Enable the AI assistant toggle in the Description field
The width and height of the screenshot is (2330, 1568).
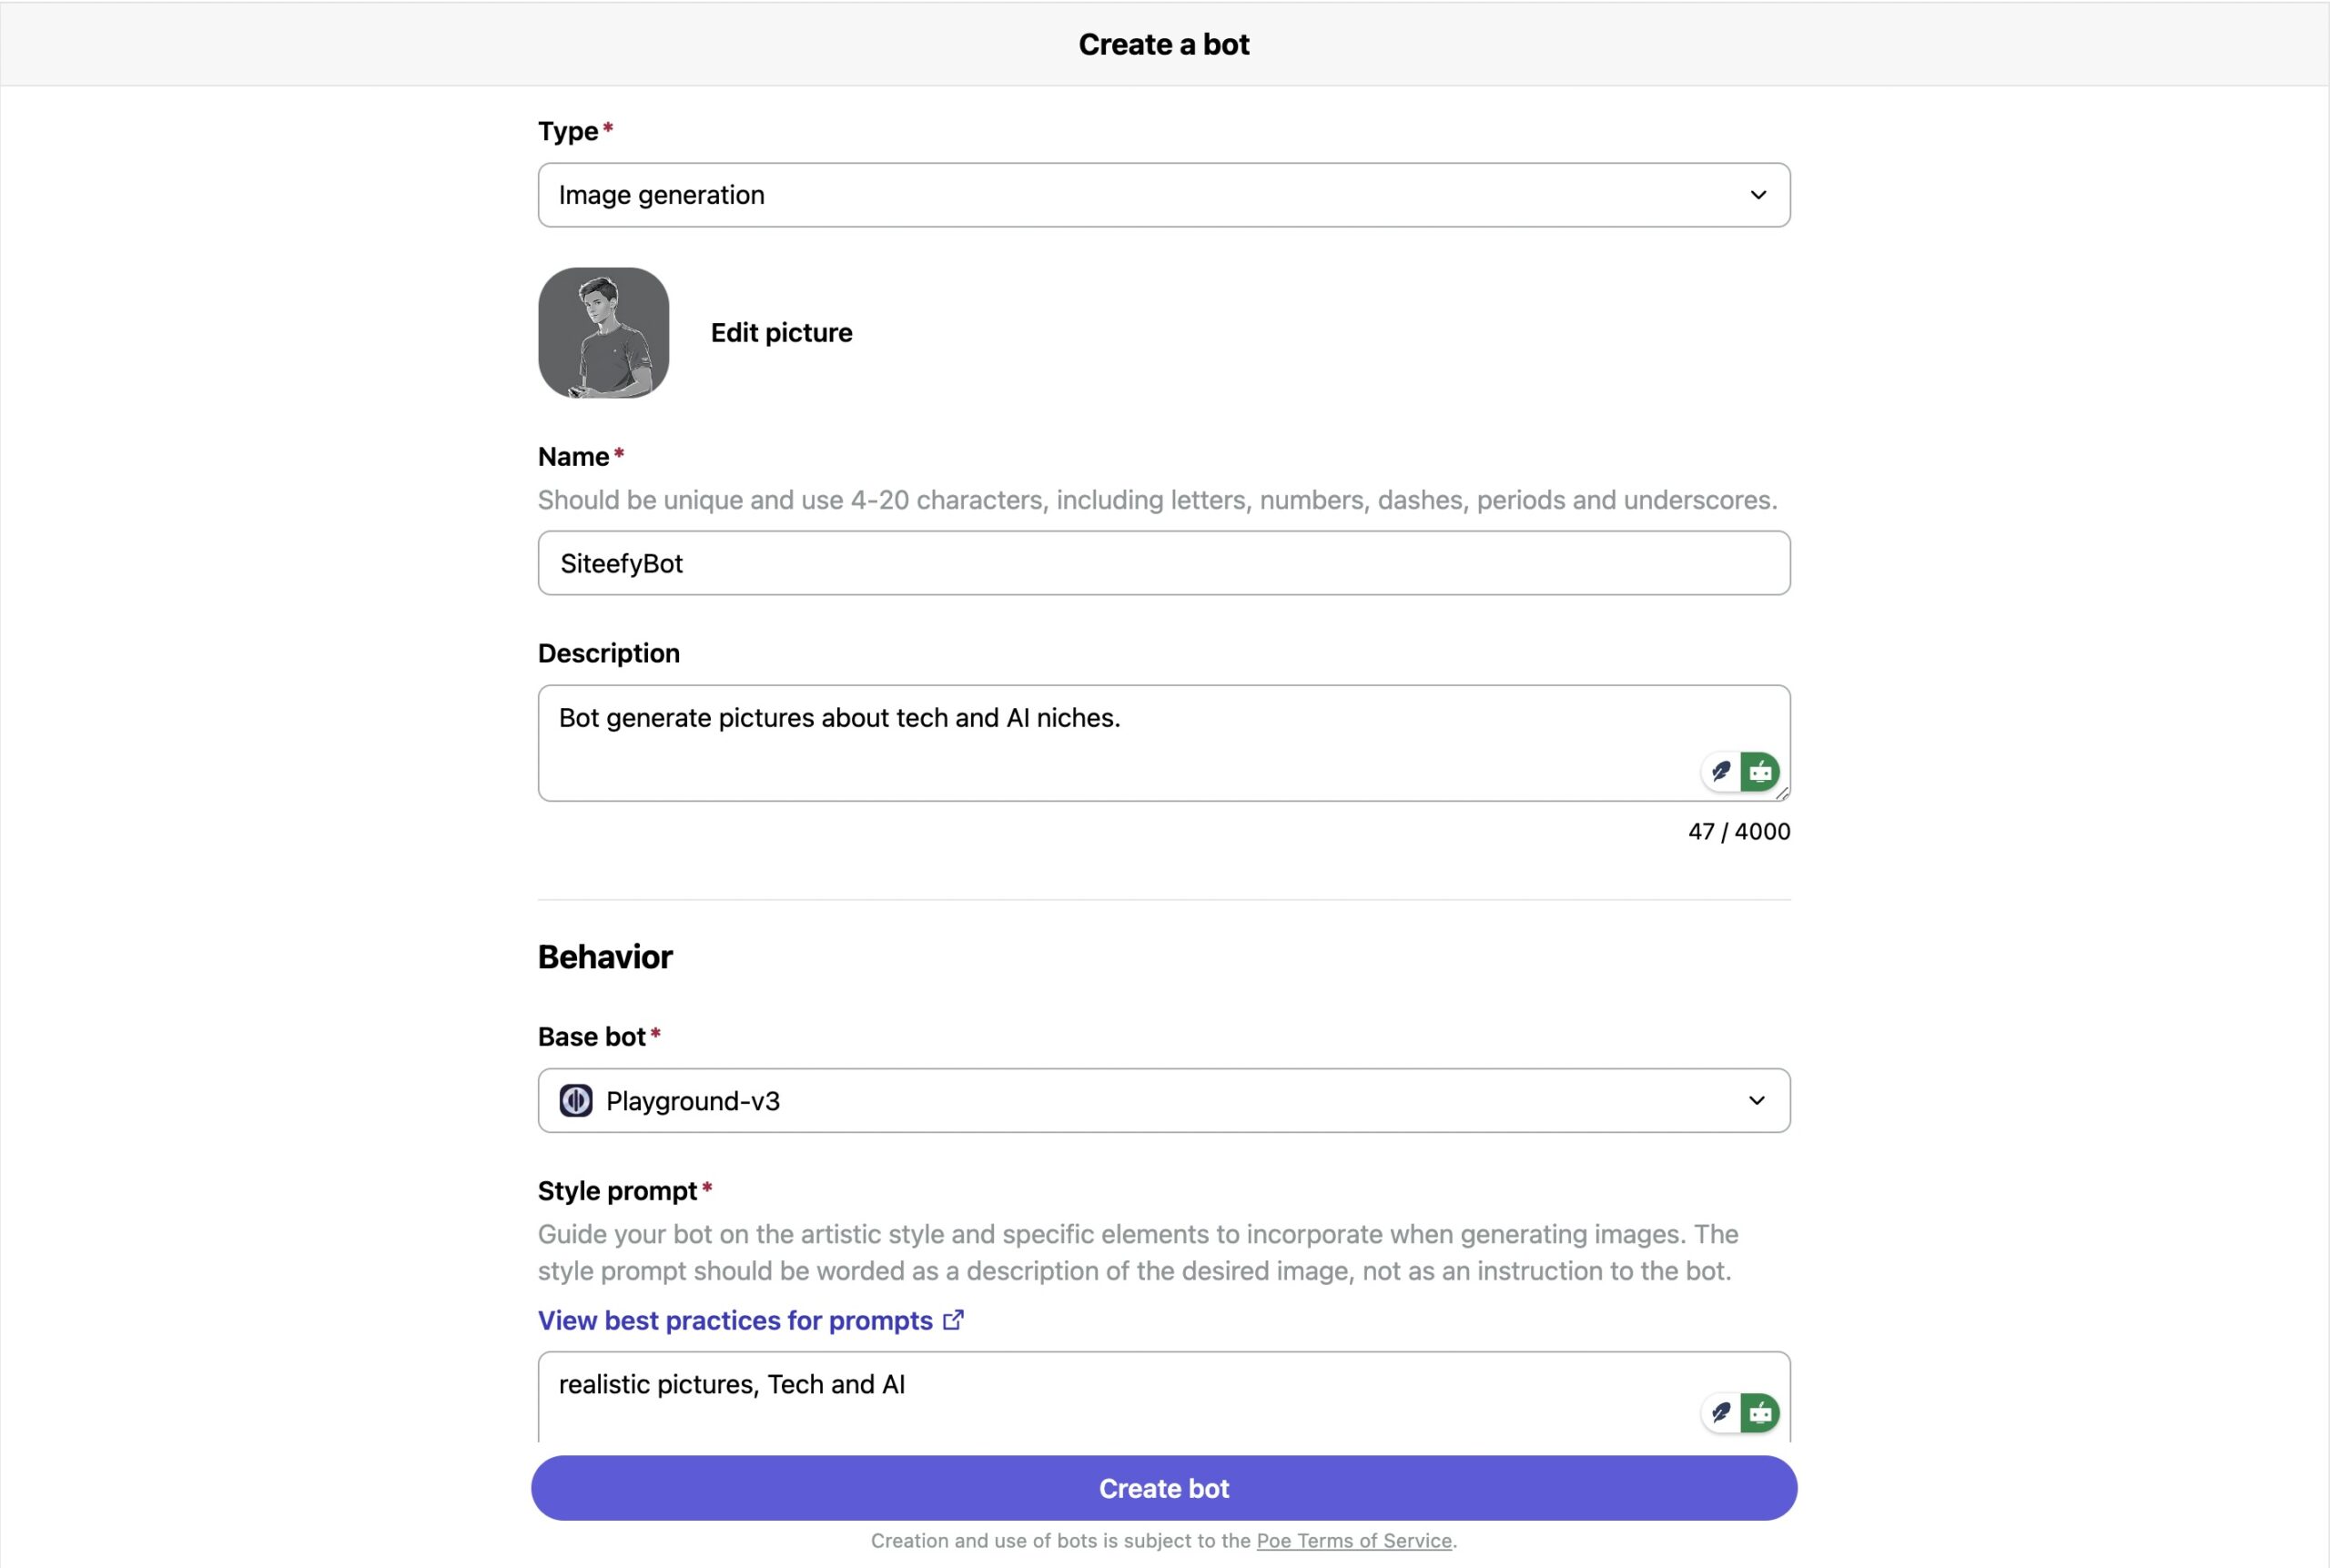[1760, 771]
